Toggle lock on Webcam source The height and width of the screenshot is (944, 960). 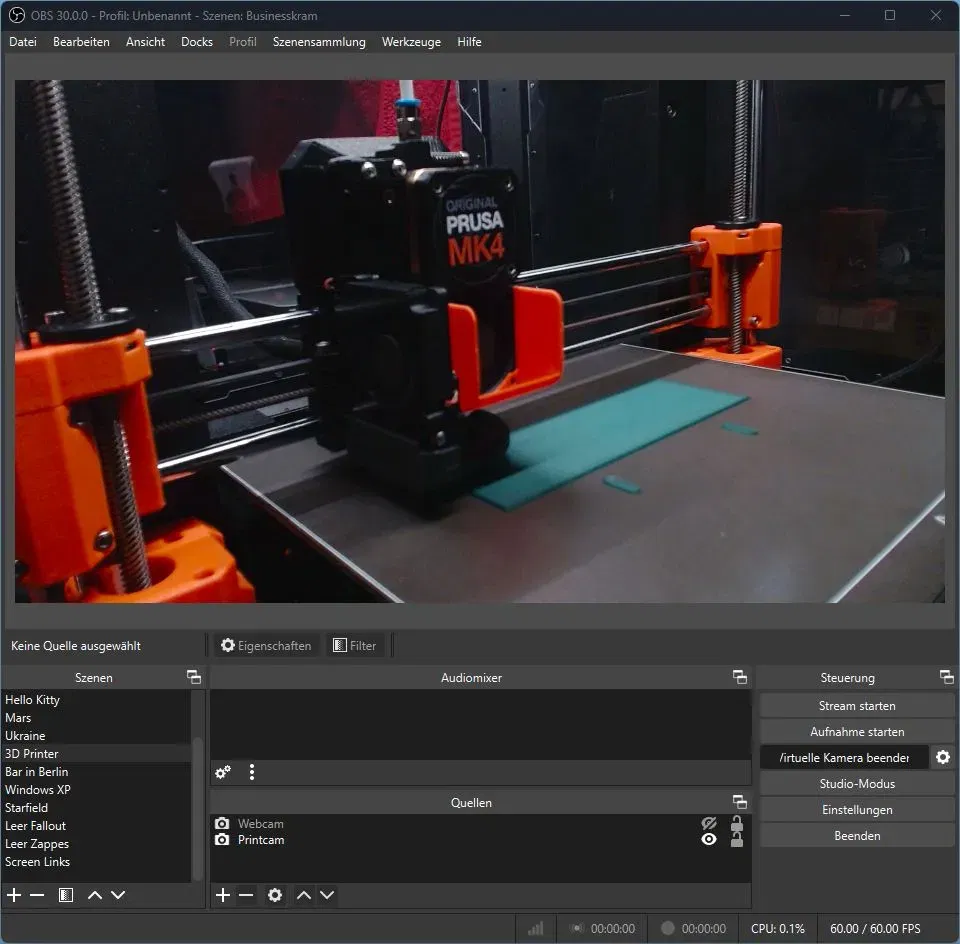[x=737, y=823]
